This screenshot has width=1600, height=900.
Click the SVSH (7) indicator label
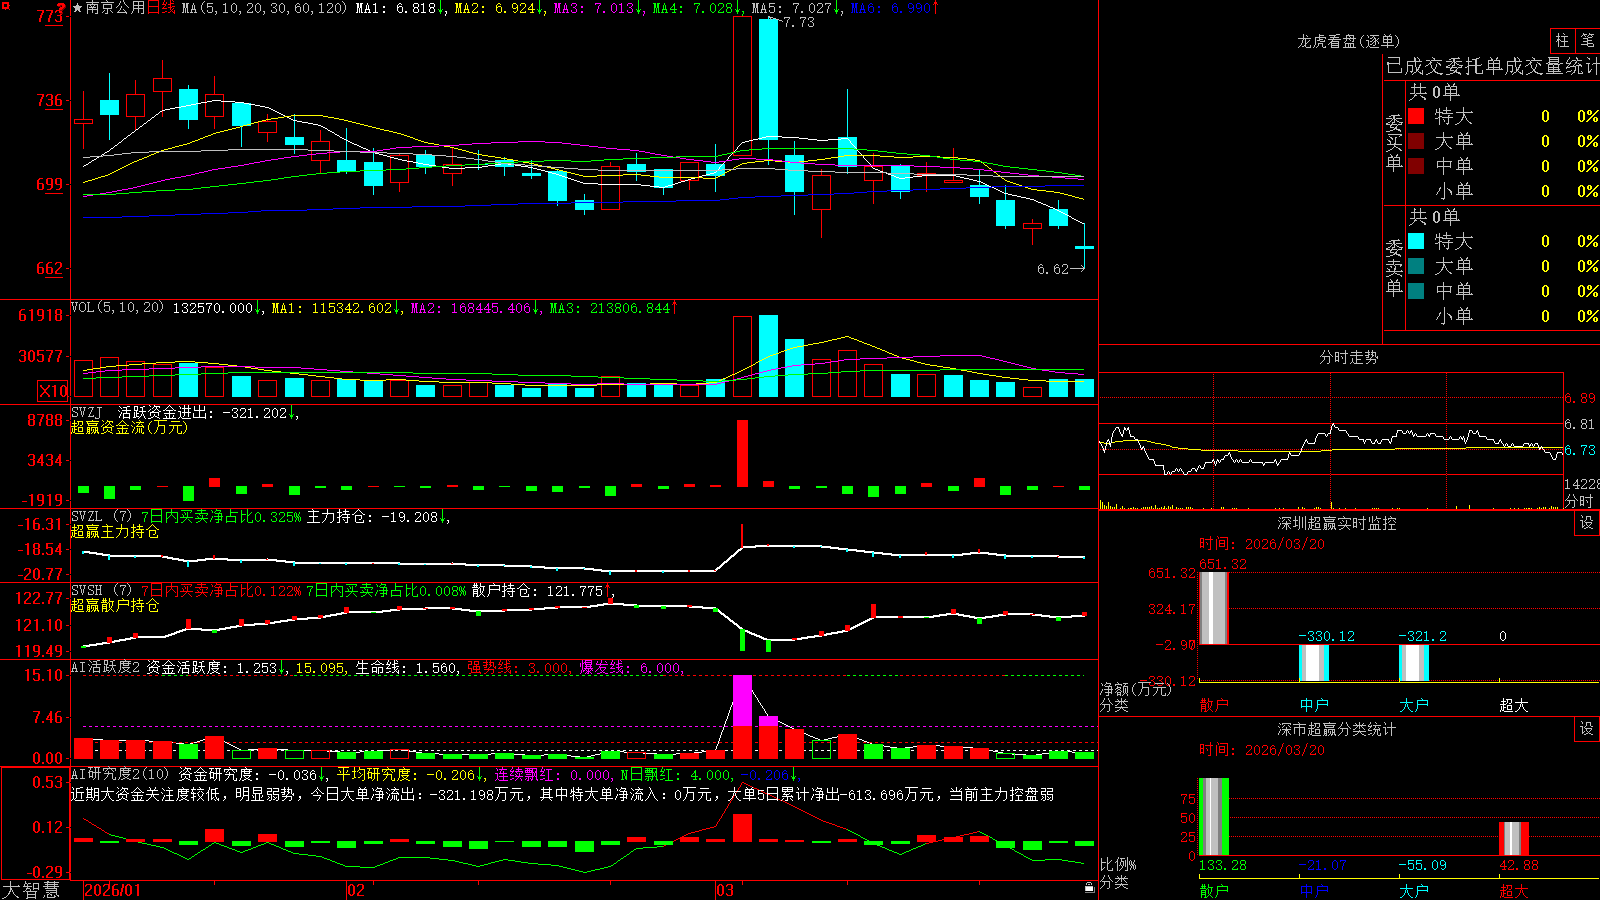point(101,590)
